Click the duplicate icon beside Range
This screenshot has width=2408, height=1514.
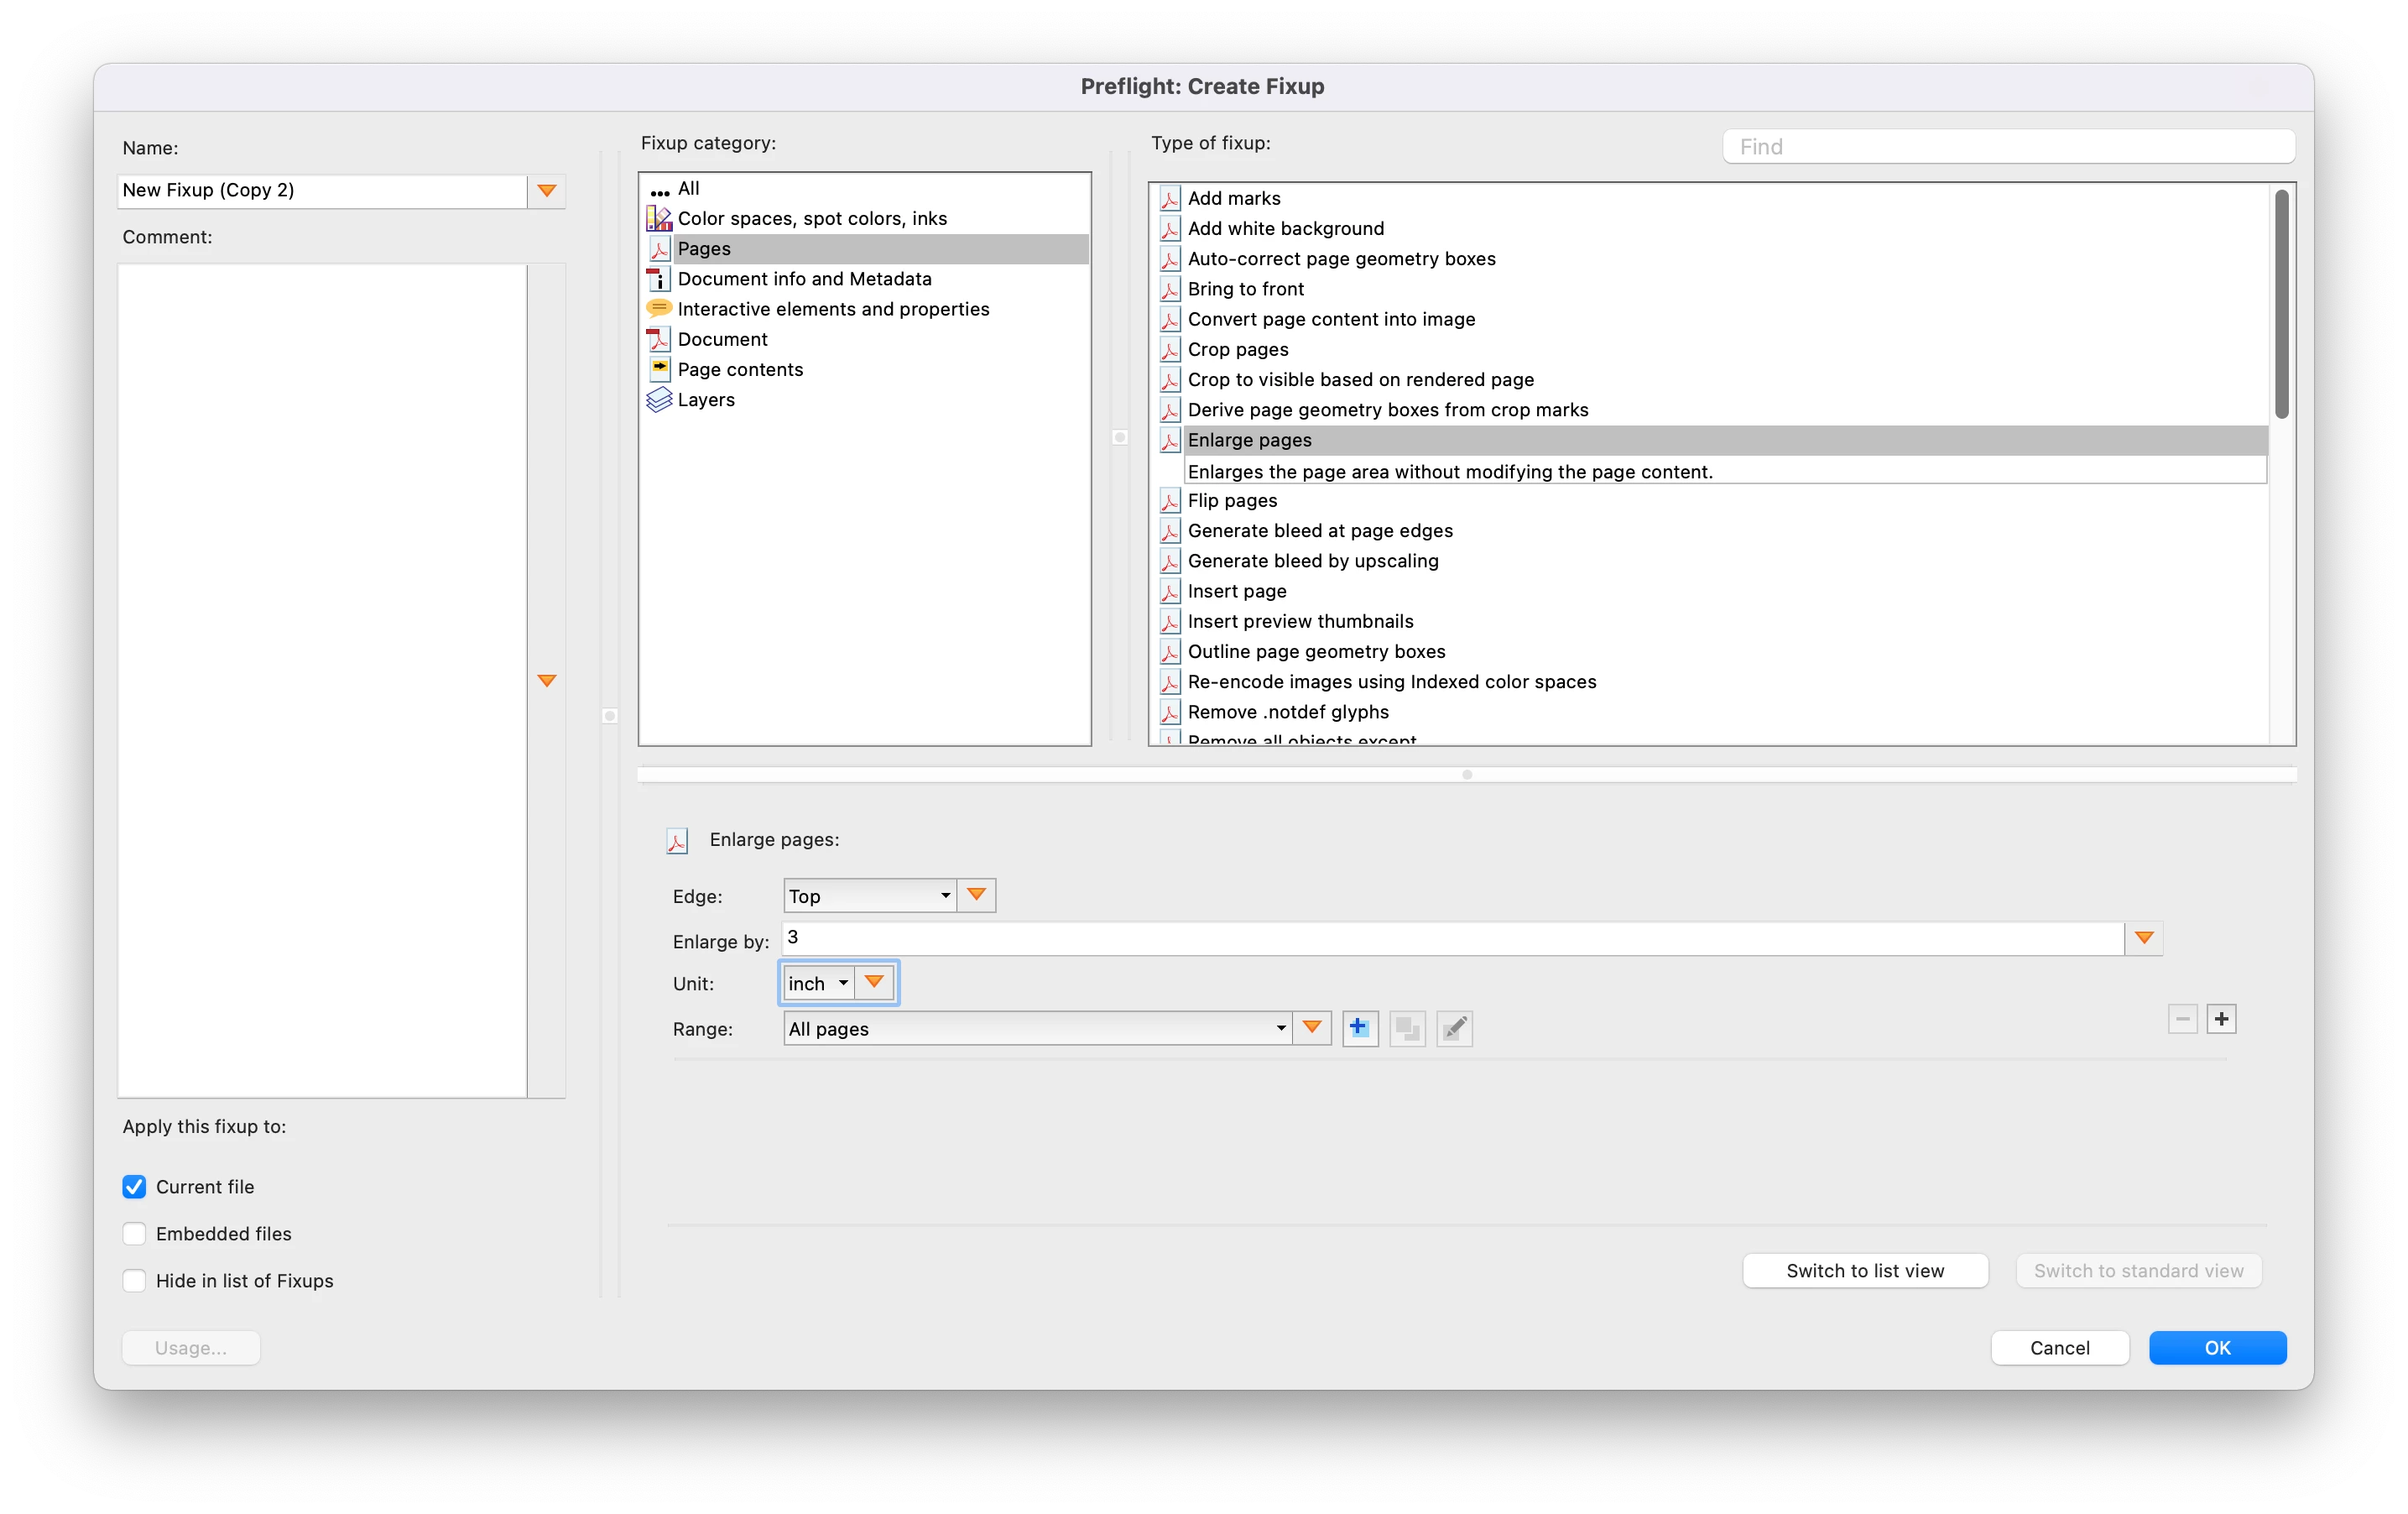(x=1406, y=1028)
